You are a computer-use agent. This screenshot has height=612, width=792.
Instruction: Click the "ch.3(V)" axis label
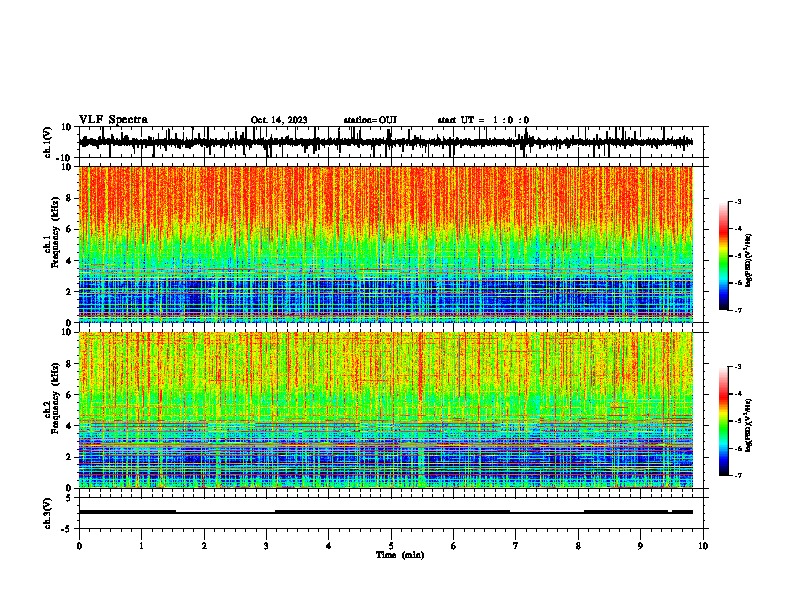(48, 513)
